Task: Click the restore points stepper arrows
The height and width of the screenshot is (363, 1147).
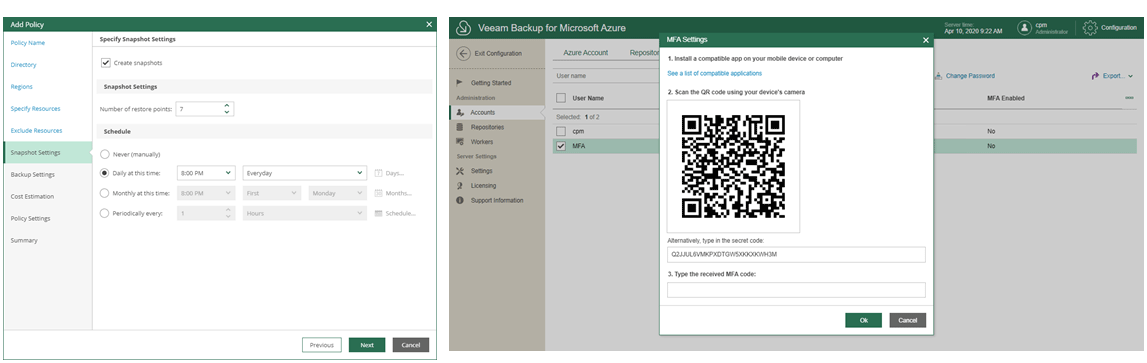Action: tap(227, 108)
